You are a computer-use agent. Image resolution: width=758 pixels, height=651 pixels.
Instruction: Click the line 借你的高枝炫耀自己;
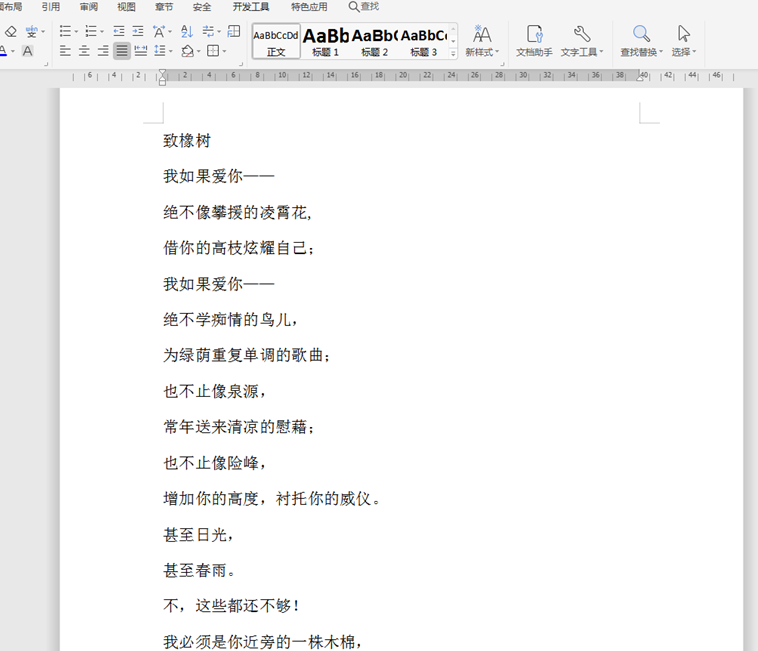(239, 248)
